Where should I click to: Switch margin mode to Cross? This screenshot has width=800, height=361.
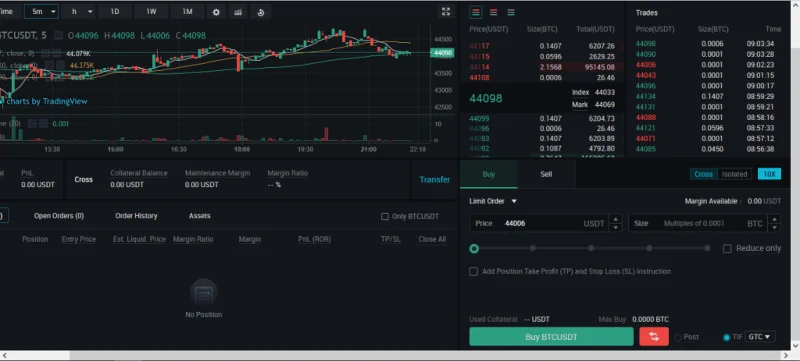(x=703, y=174)
